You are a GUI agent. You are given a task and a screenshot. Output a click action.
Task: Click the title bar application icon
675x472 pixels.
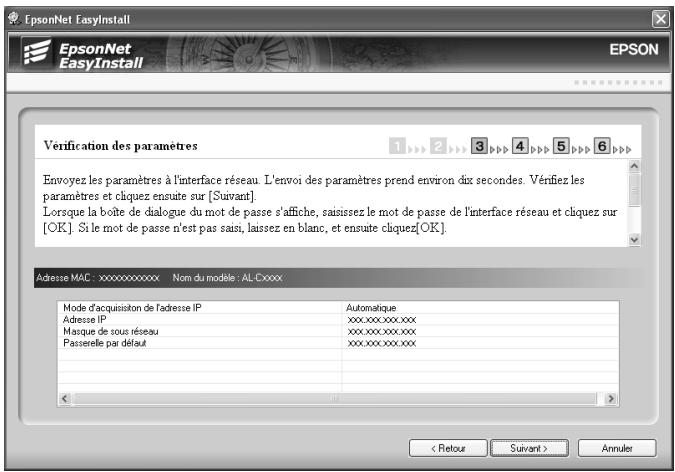coord(15,19)
